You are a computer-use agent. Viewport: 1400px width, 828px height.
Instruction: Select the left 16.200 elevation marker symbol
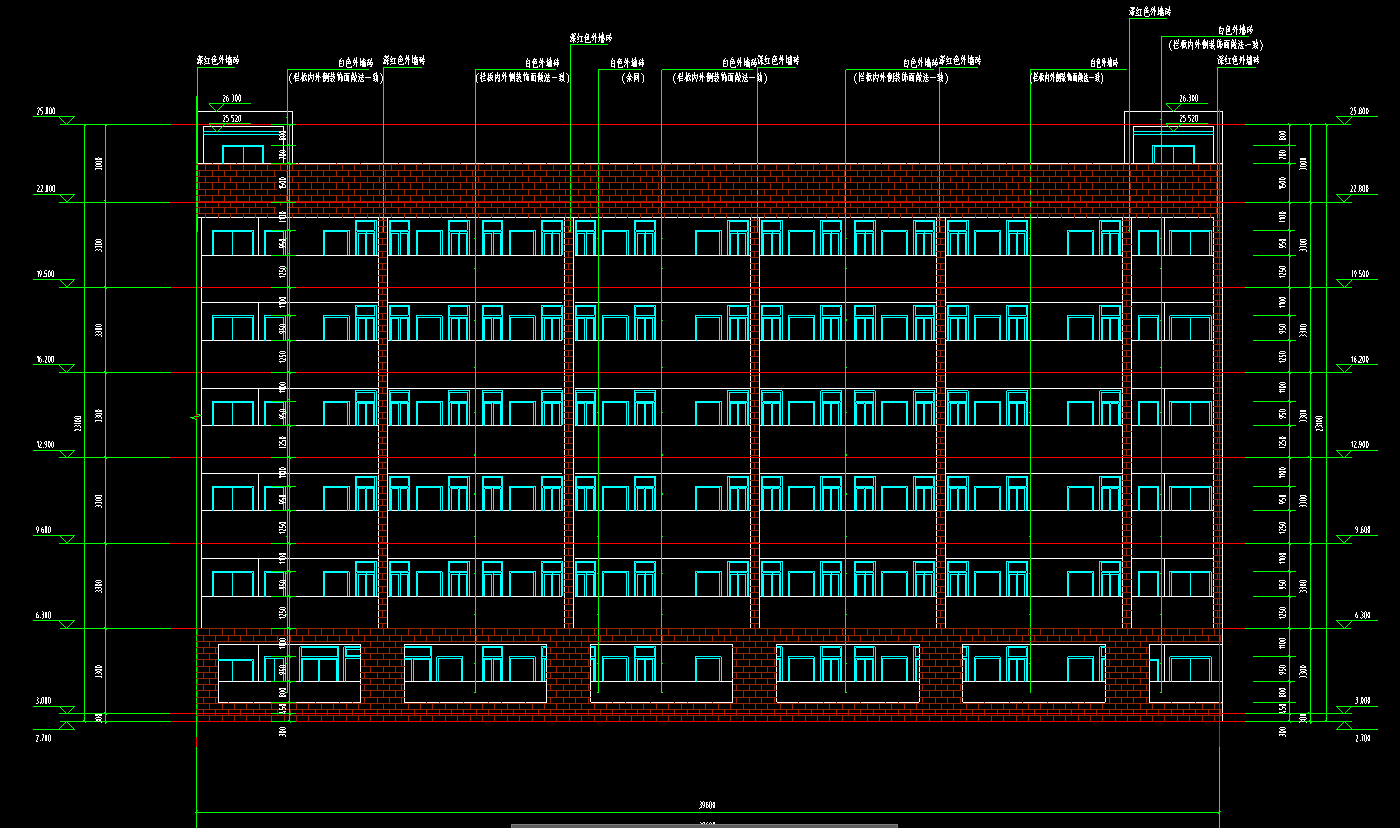[x=67, y=369]
